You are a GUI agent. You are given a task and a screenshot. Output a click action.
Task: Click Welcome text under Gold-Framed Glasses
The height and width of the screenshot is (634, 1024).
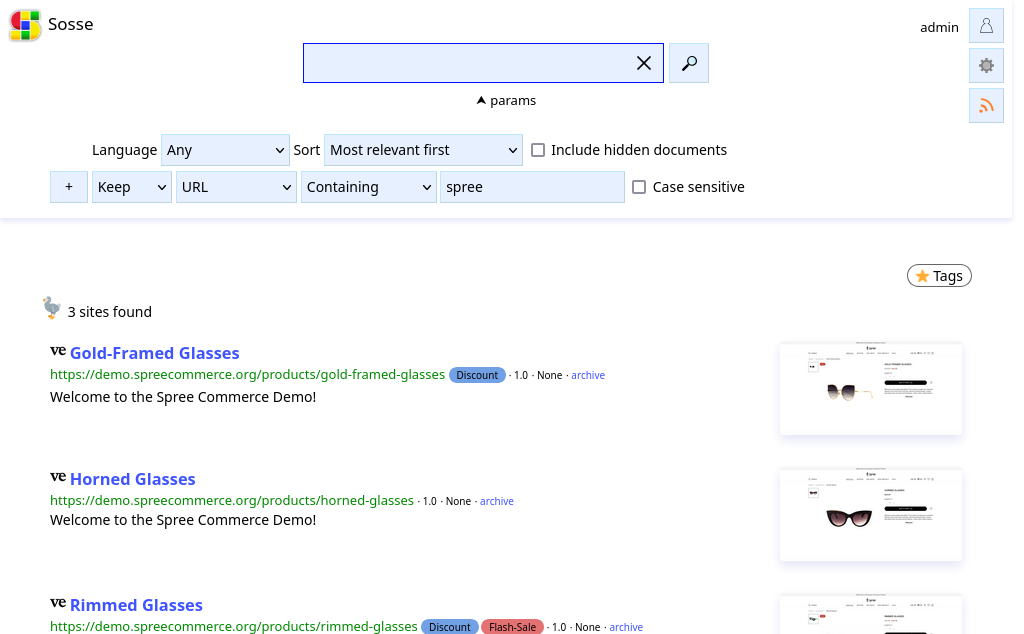[183, 397]
